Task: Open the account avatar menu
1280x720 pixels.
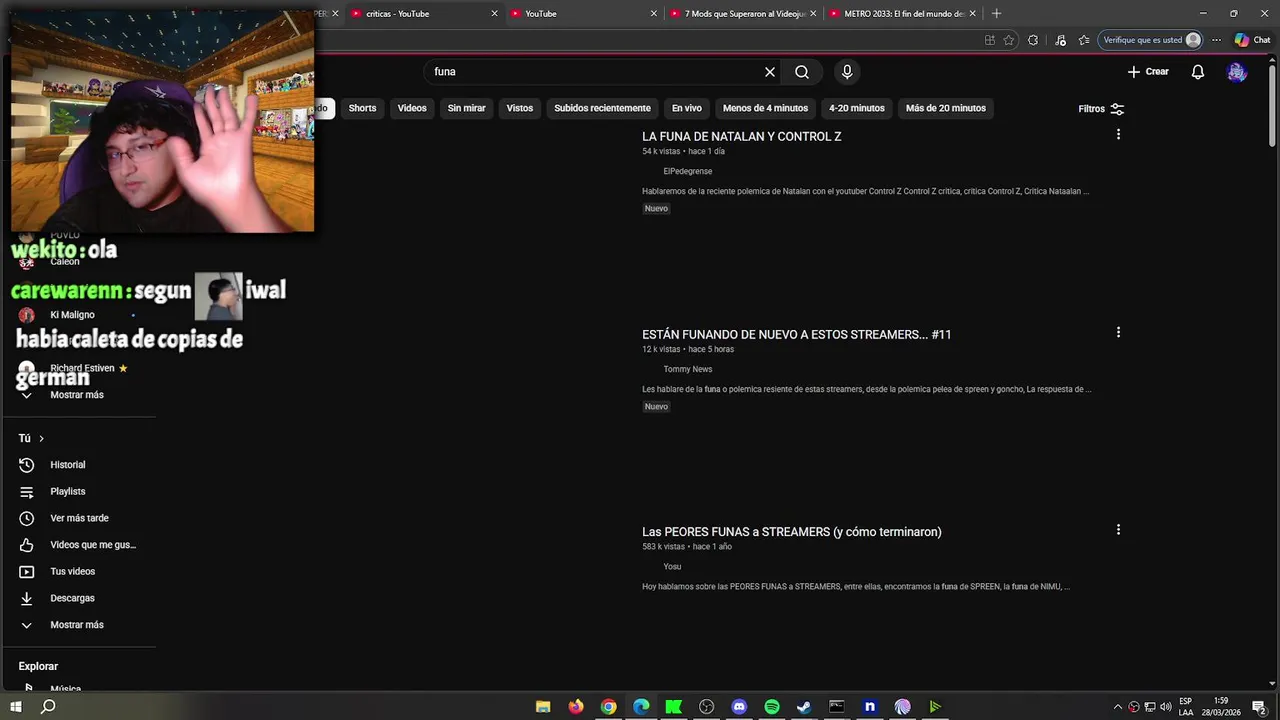Action: [1237, 72]
